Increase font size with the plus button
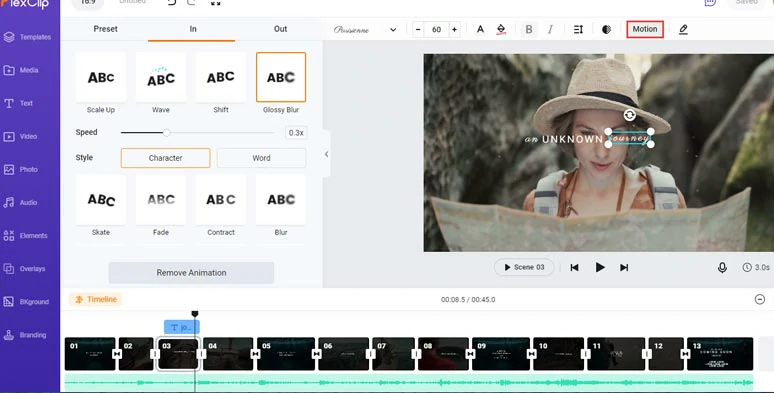The image size is (774, 393). pyautogui.click(x=455, y=30)
